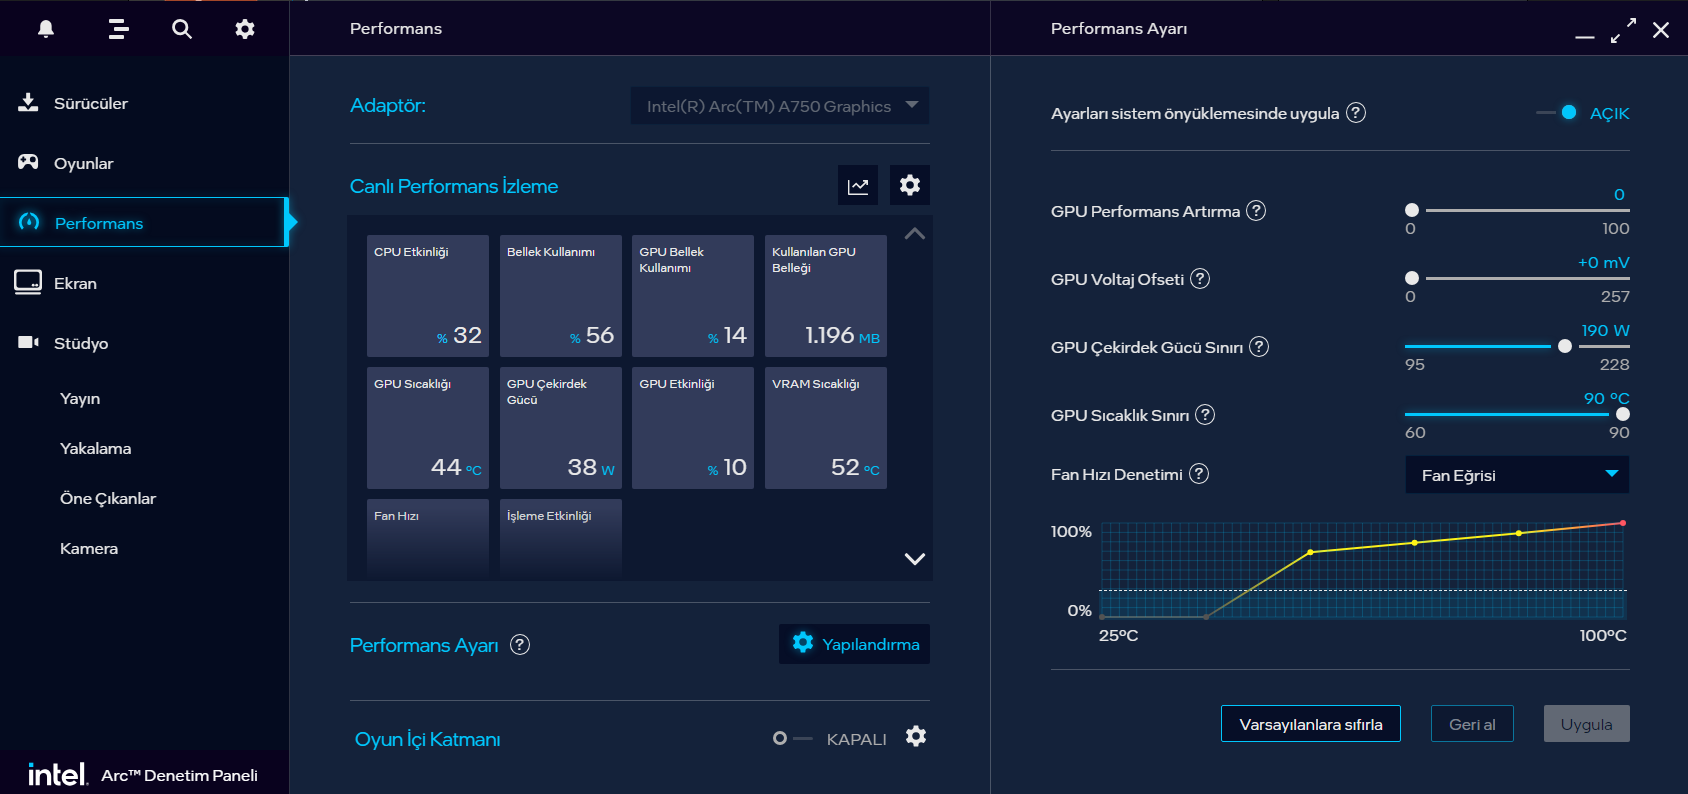Click help icon for GPU Sıcaklık Sınırı
The height and width of the screenshot is (794, 1688).
pyautogui.click(x=1205, y=414)
